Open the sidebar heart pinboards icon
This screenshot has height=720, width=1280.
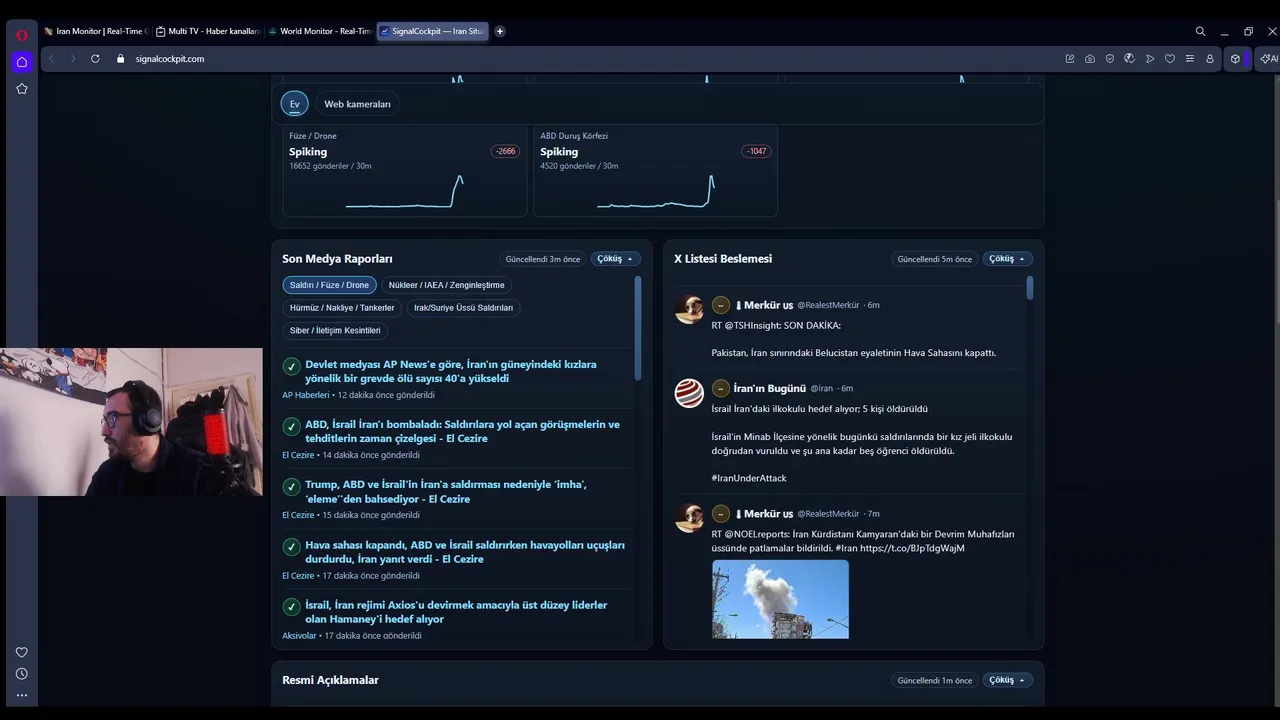click(21, 652)
